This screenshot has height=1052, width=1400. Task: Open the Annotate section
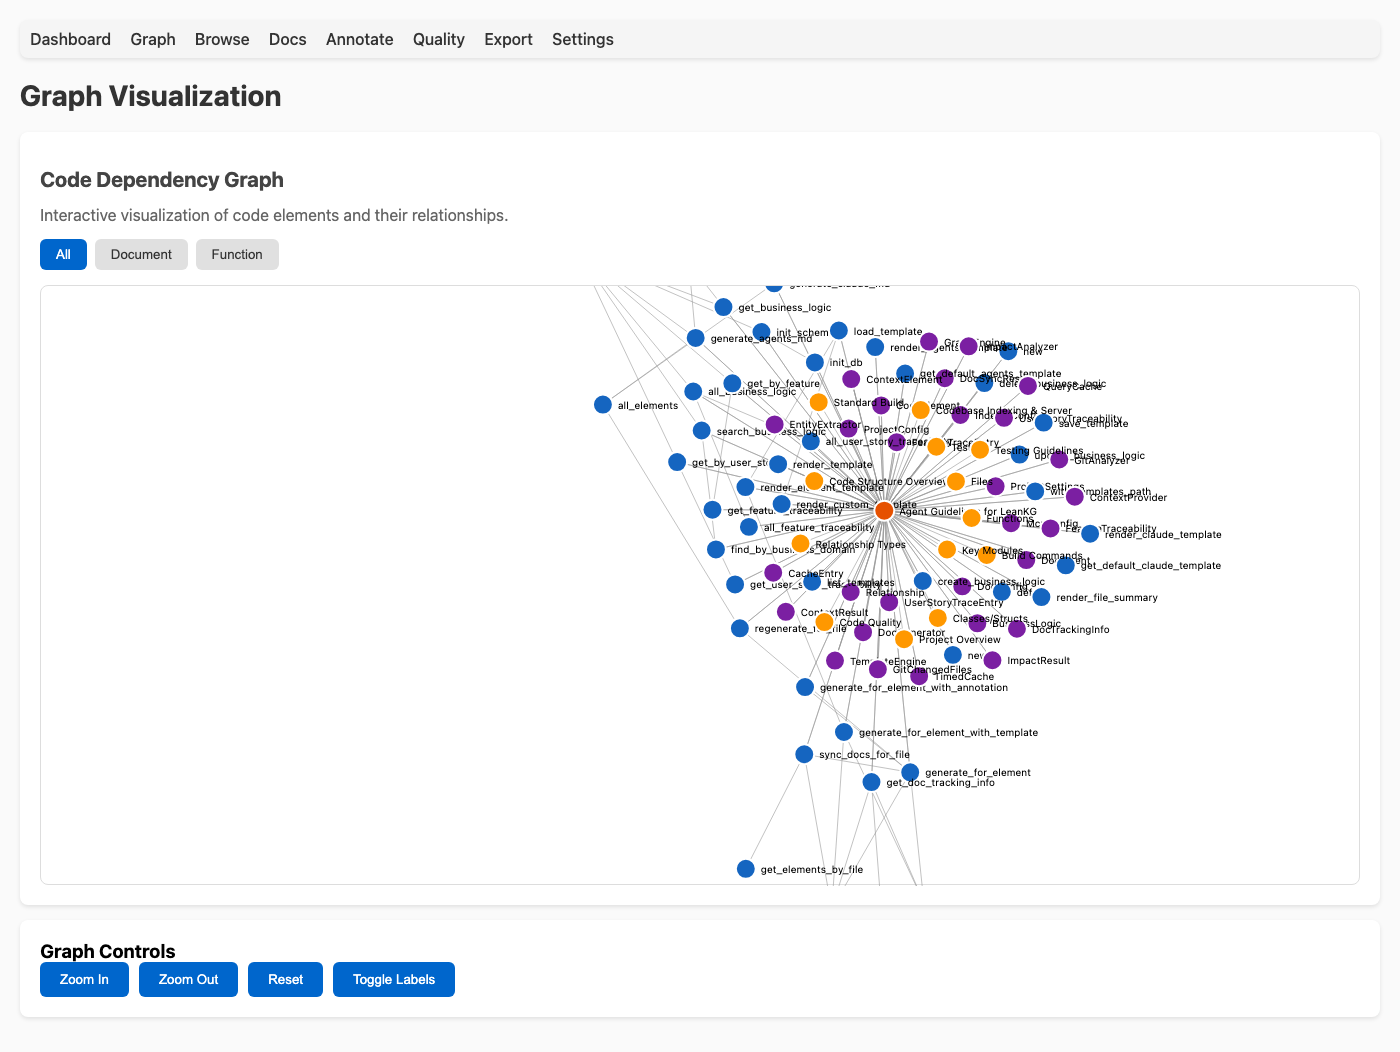pos(359,39)
